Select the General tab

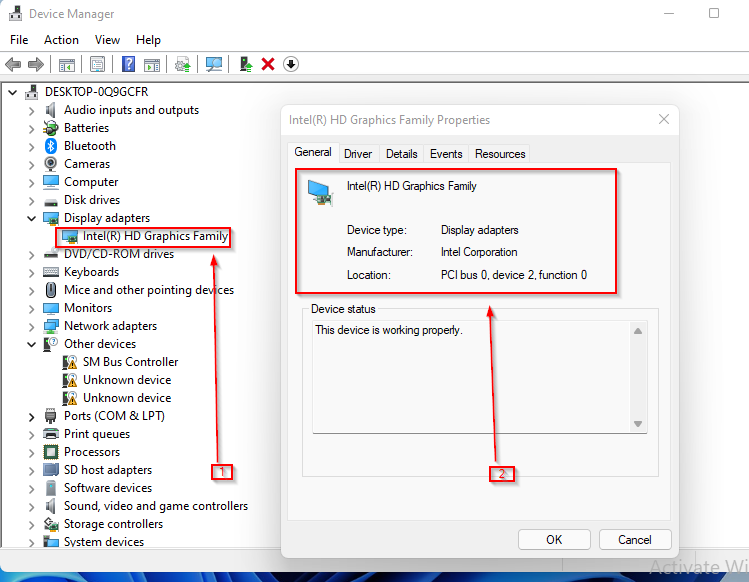click(x=313, y=152)
